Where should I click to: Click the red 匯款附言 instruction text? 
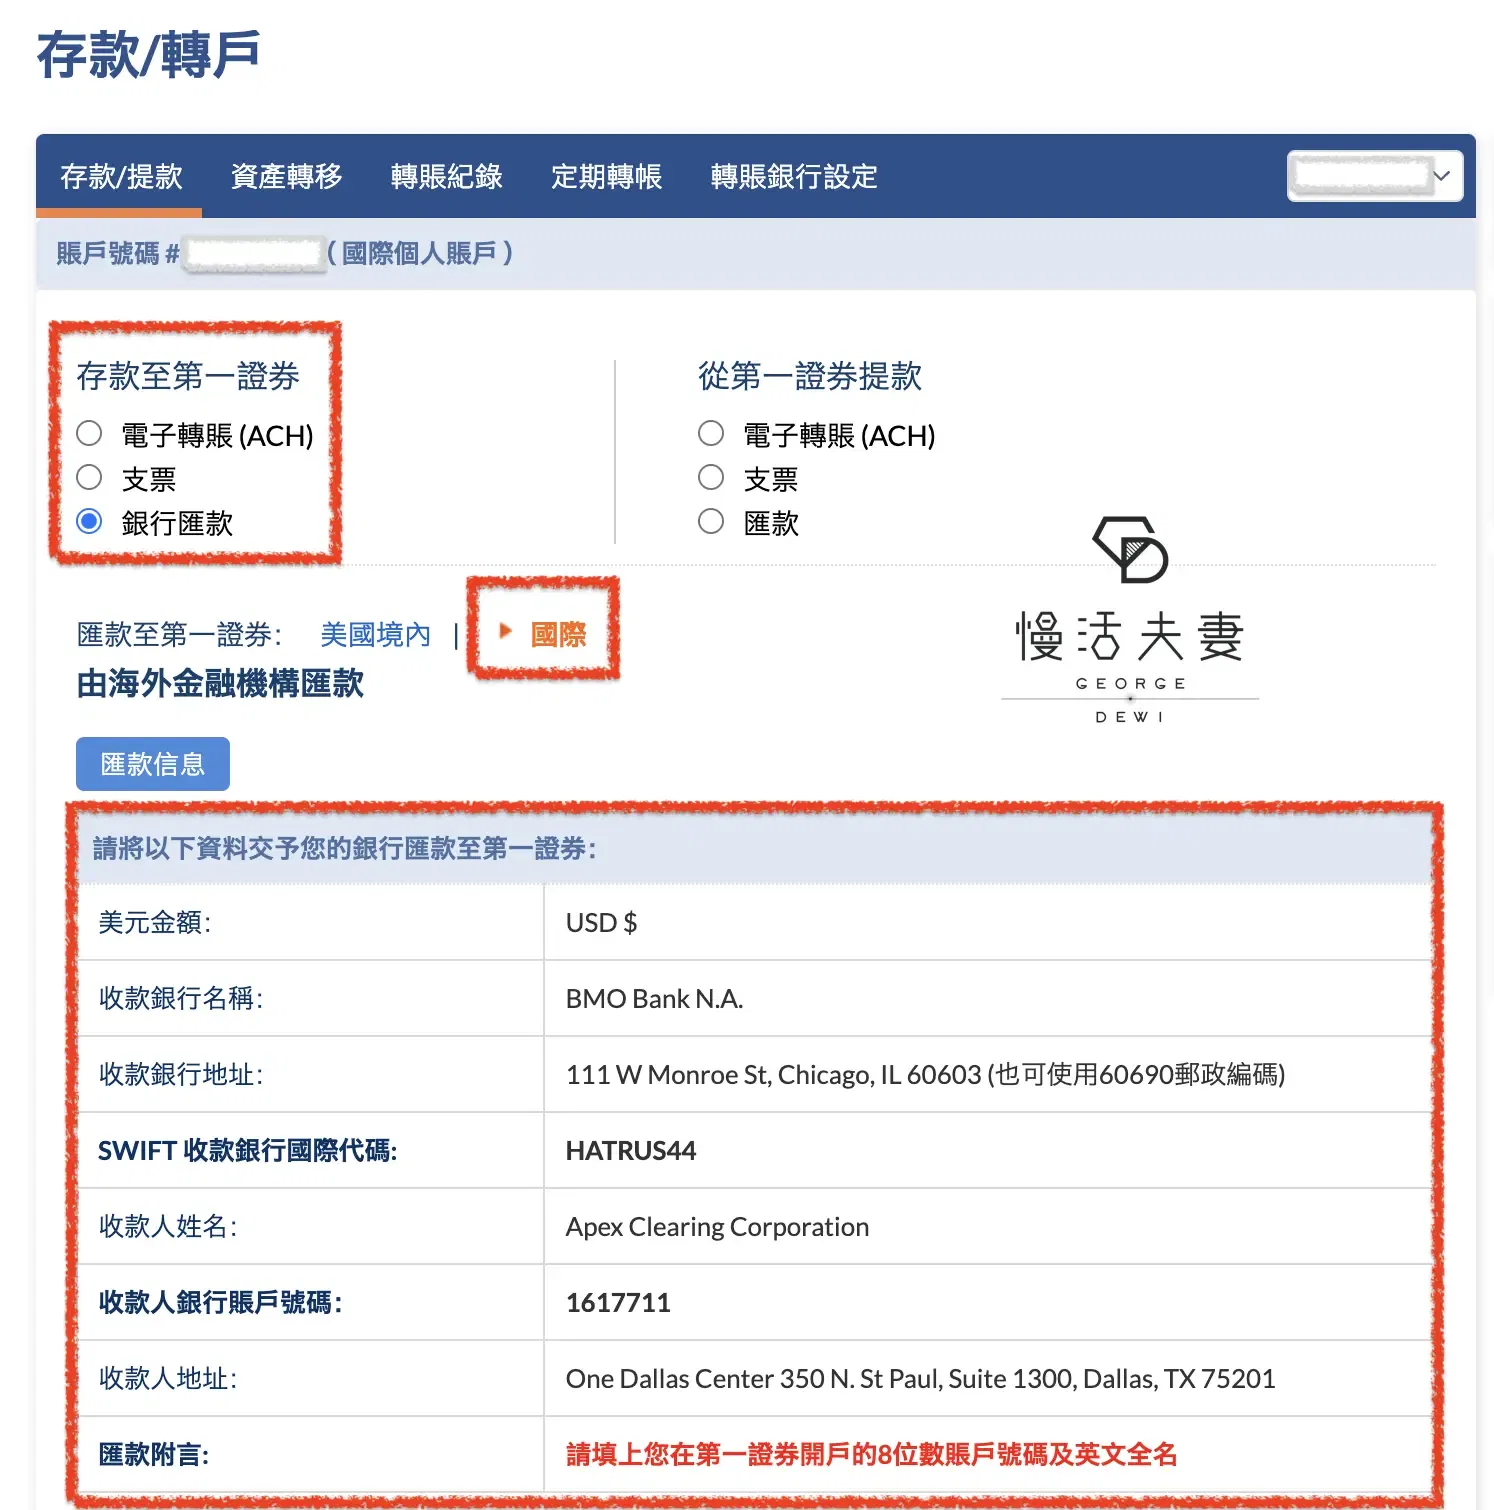pyautogui.click(x=871, y=1454)
